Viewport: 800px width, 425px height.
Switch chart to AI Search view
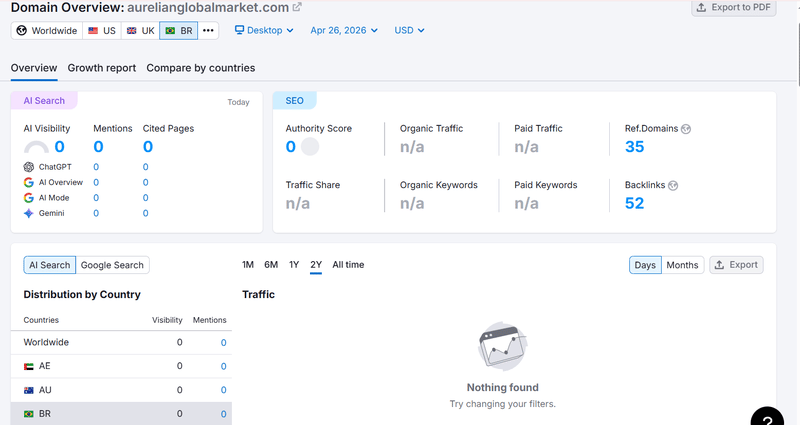pyautogui.click(x=49, y=265)
